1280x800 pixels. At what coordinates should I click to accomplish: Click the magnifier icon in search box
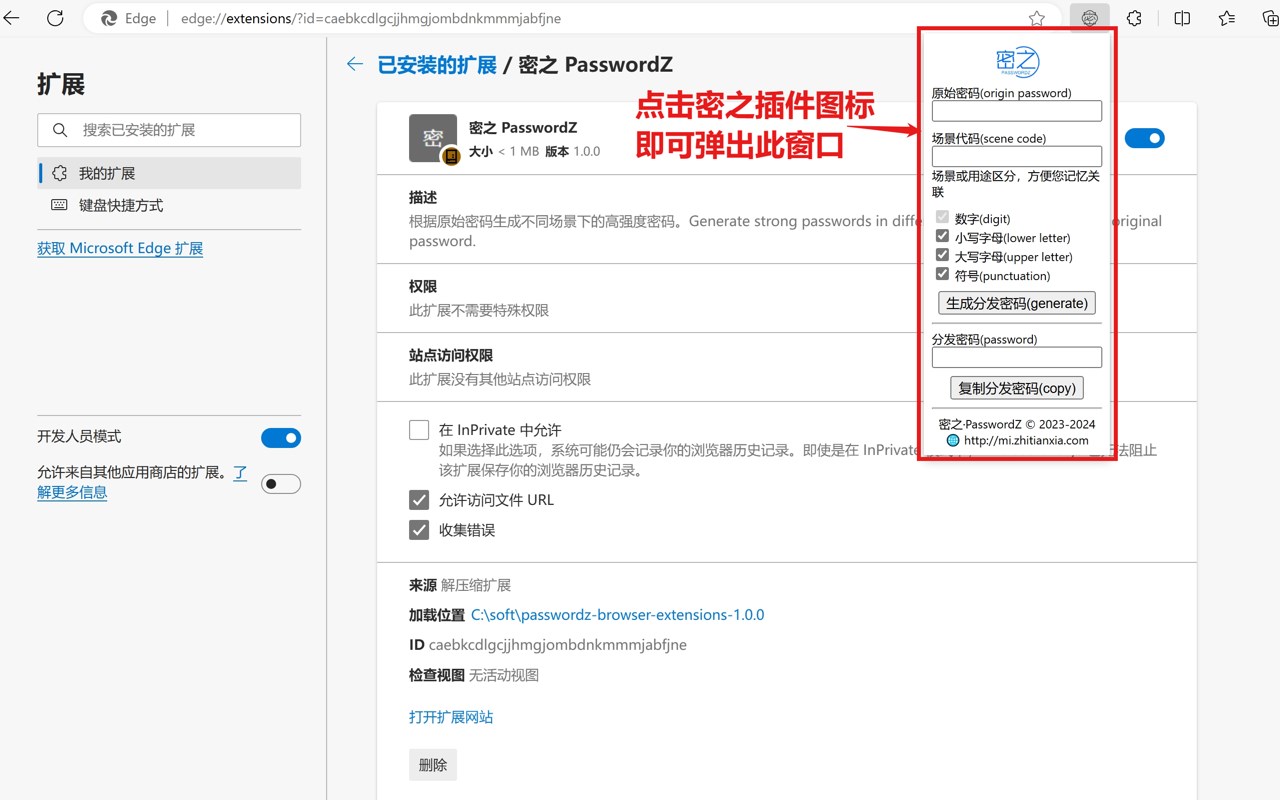pyautogui.click(x=60, y=130)
